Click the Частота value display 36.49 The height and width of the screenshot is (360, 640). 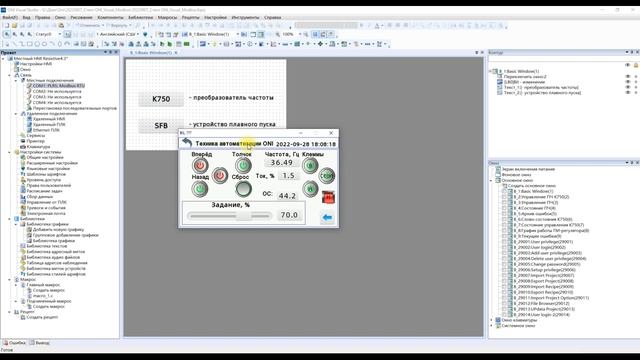[282, 162]
